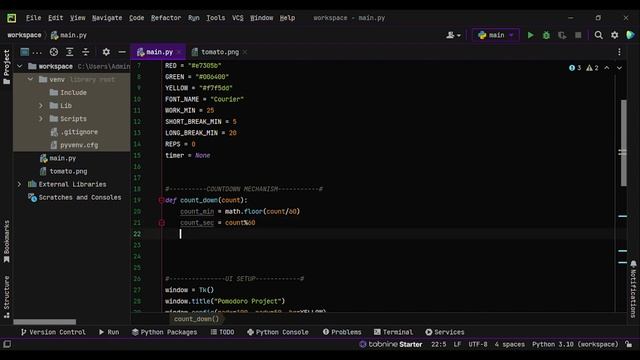The height and width of the screenshot is (360, 640).
Task: Collapse all in Project panel
Action: (85, 52)
